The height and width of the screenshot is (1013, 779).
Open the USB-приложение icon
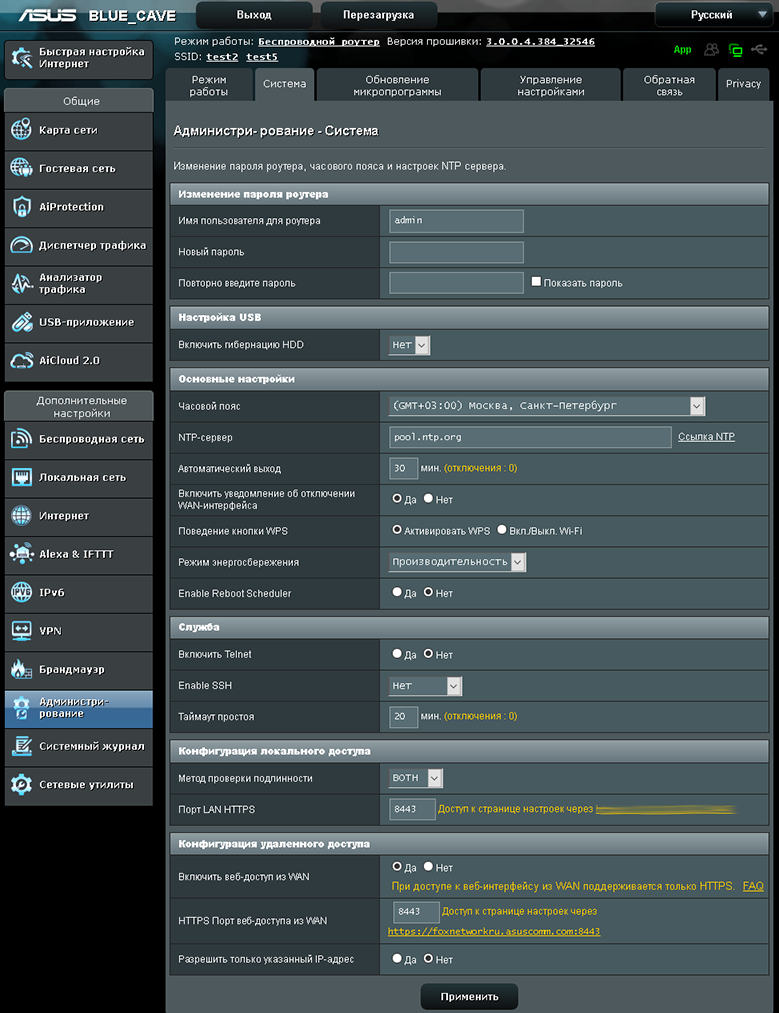coord(21,322)
